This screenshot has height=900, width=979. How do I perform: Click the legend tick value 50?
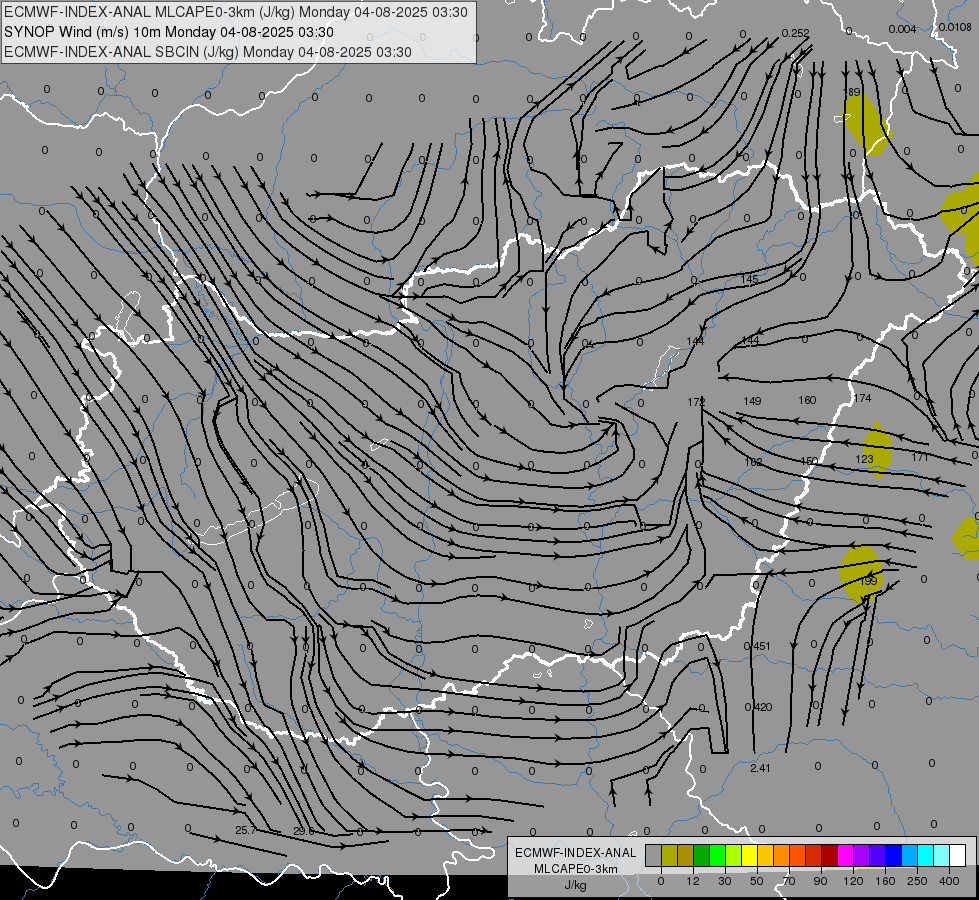tap(757, 881)
